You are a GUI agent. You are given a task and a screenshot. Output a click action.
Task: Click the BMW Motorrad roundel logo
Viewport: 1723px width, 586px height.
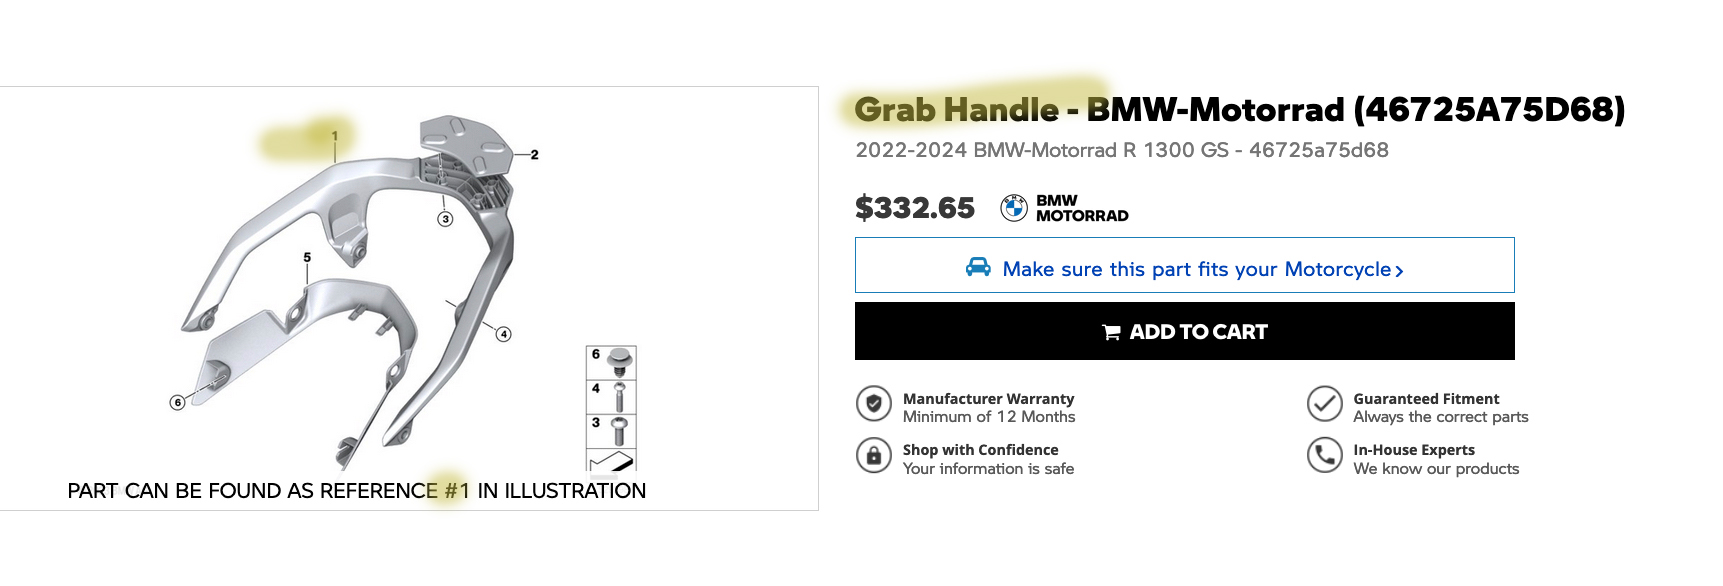(1014, 208)
